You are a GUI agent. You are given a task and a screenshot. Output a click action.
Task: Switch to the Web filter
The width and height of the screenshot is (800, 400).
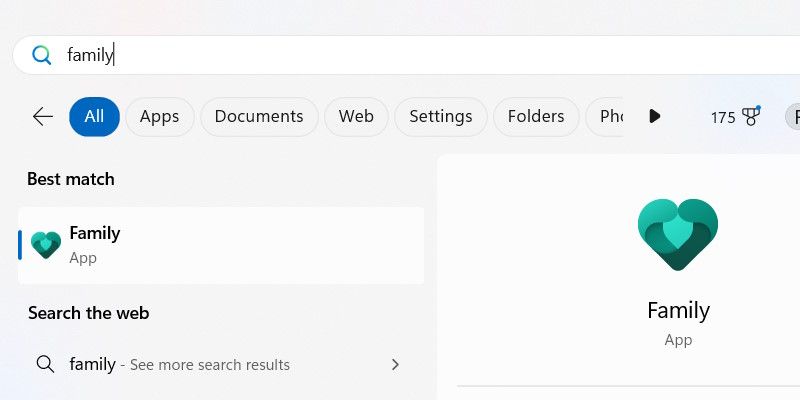(x=356, y=117)
